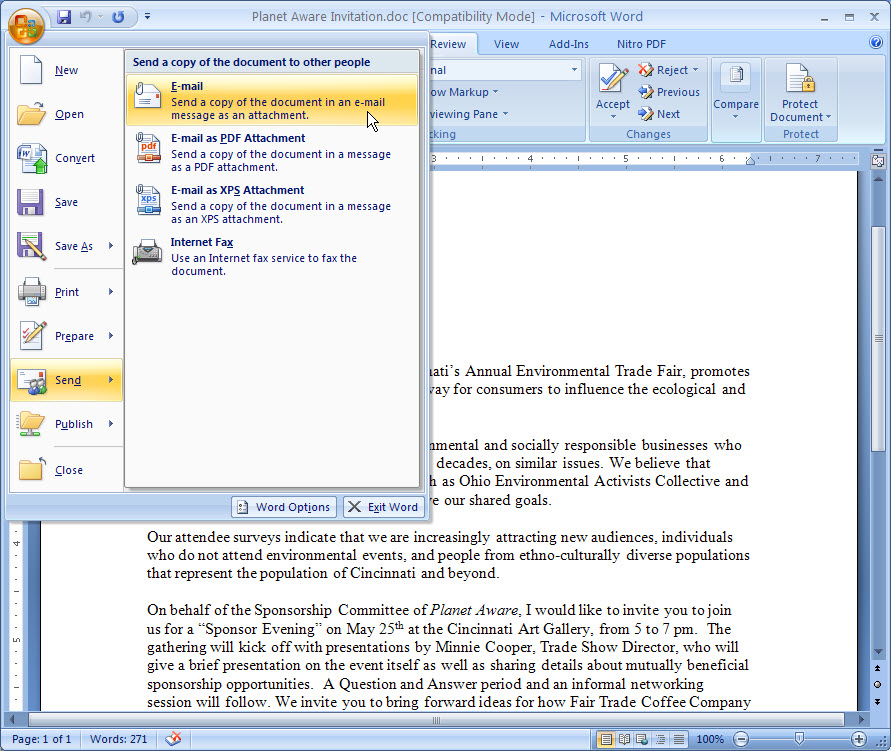Choose Save from the Office menu
This screenshot has width=891, height=751.
[66, 202]
